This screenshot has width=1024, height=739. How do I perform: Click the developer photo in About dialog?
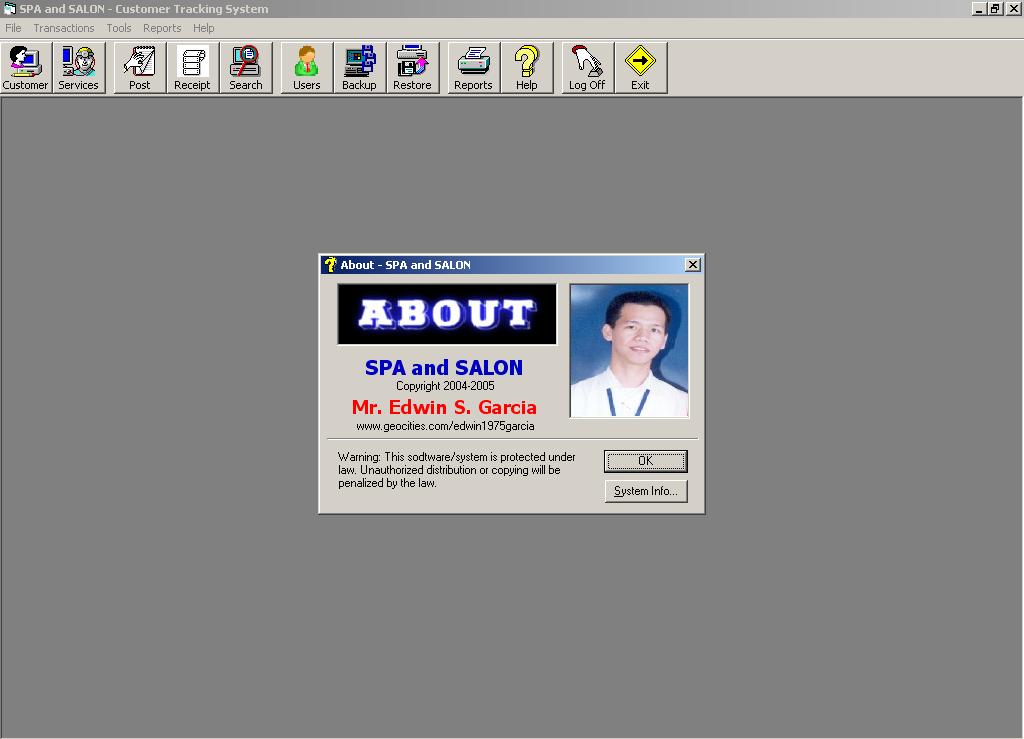(629, 350)
